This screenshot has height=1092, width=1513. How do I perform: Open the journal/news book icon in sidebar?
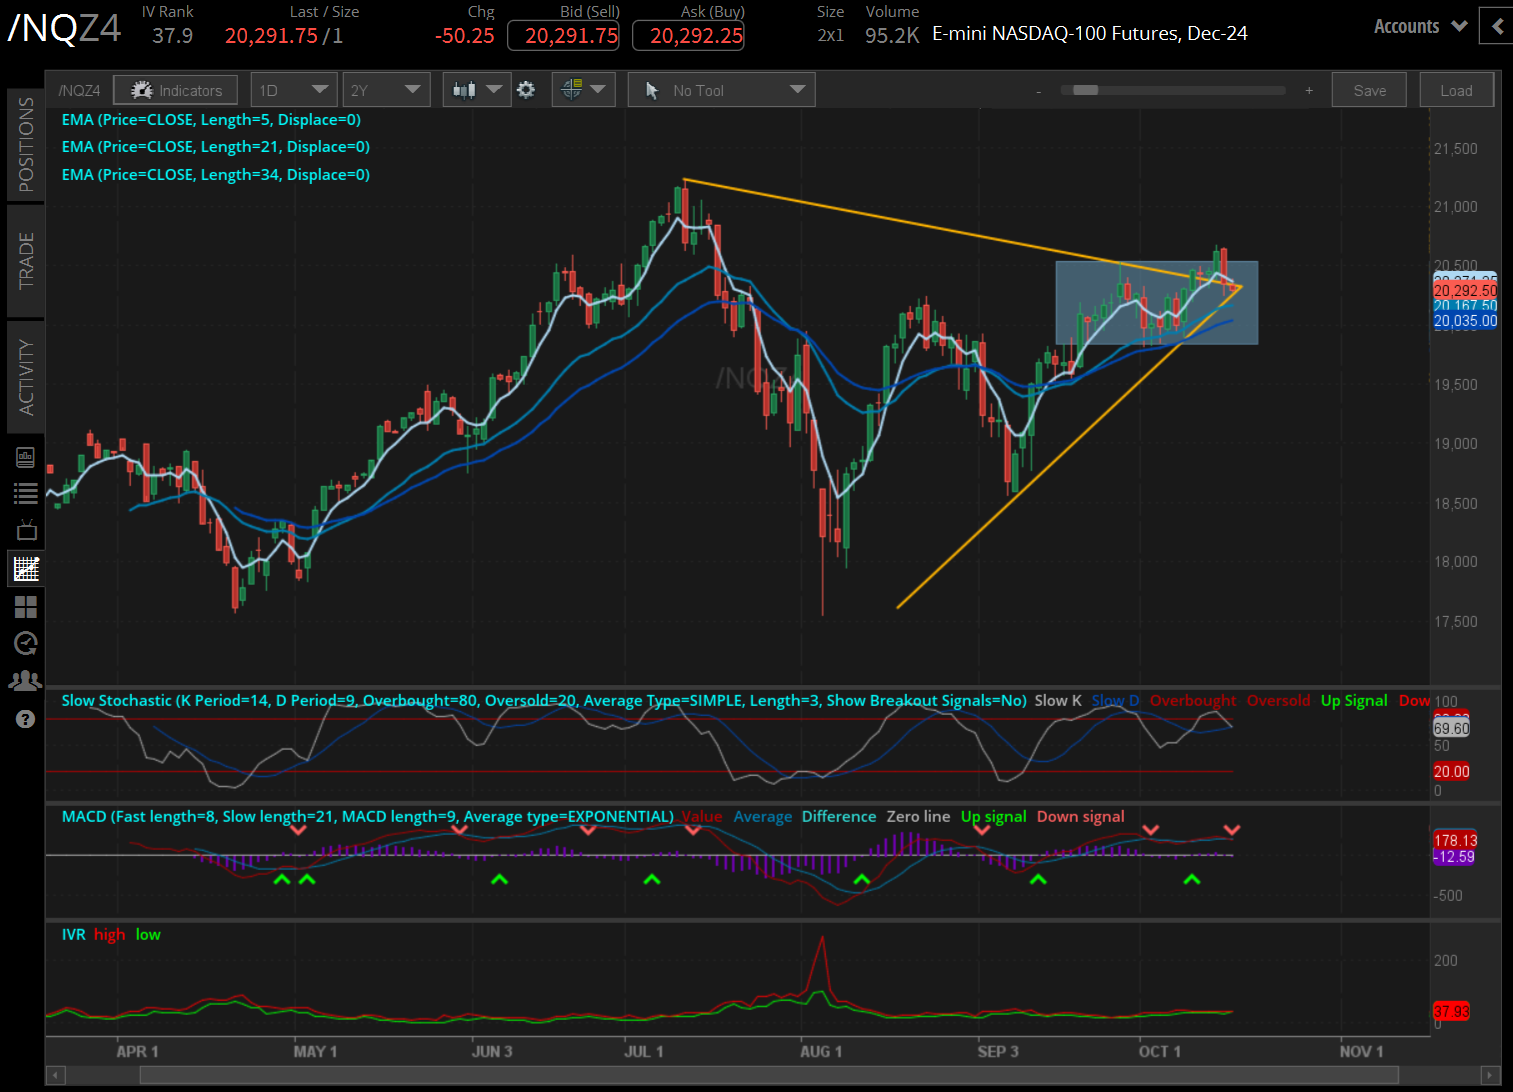pyautogui.click(x=25, y=455)
